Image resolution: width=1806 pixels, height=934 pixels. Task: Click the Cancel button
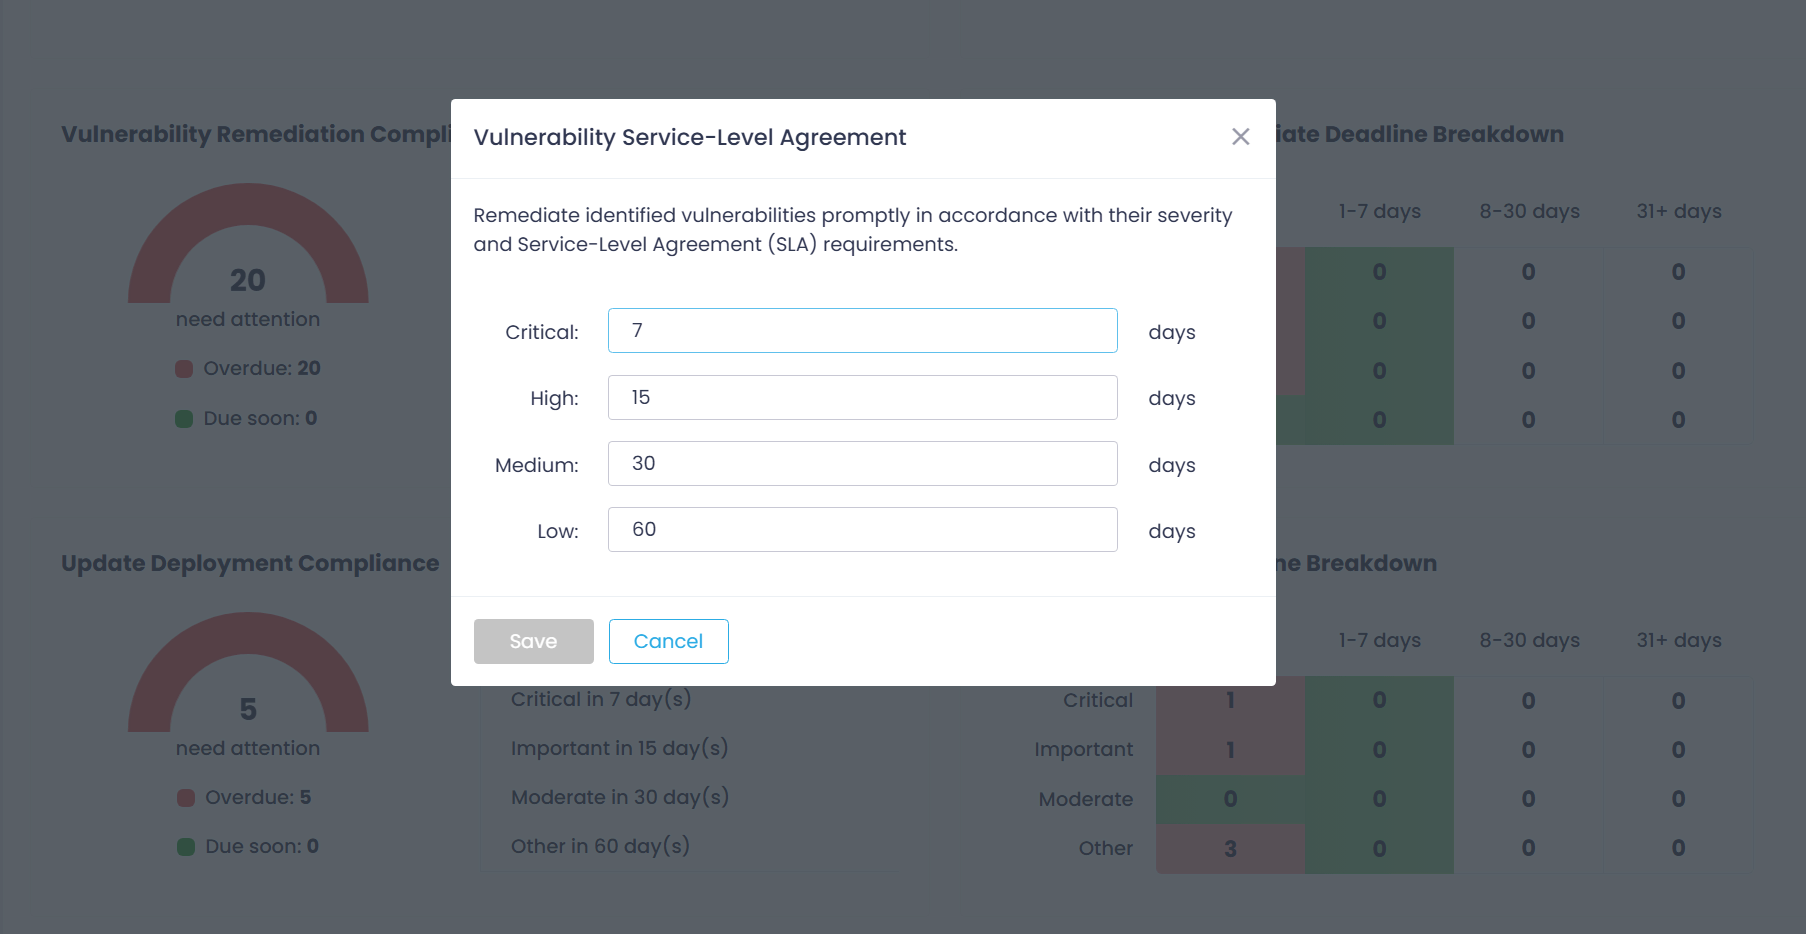pos(668,641)
